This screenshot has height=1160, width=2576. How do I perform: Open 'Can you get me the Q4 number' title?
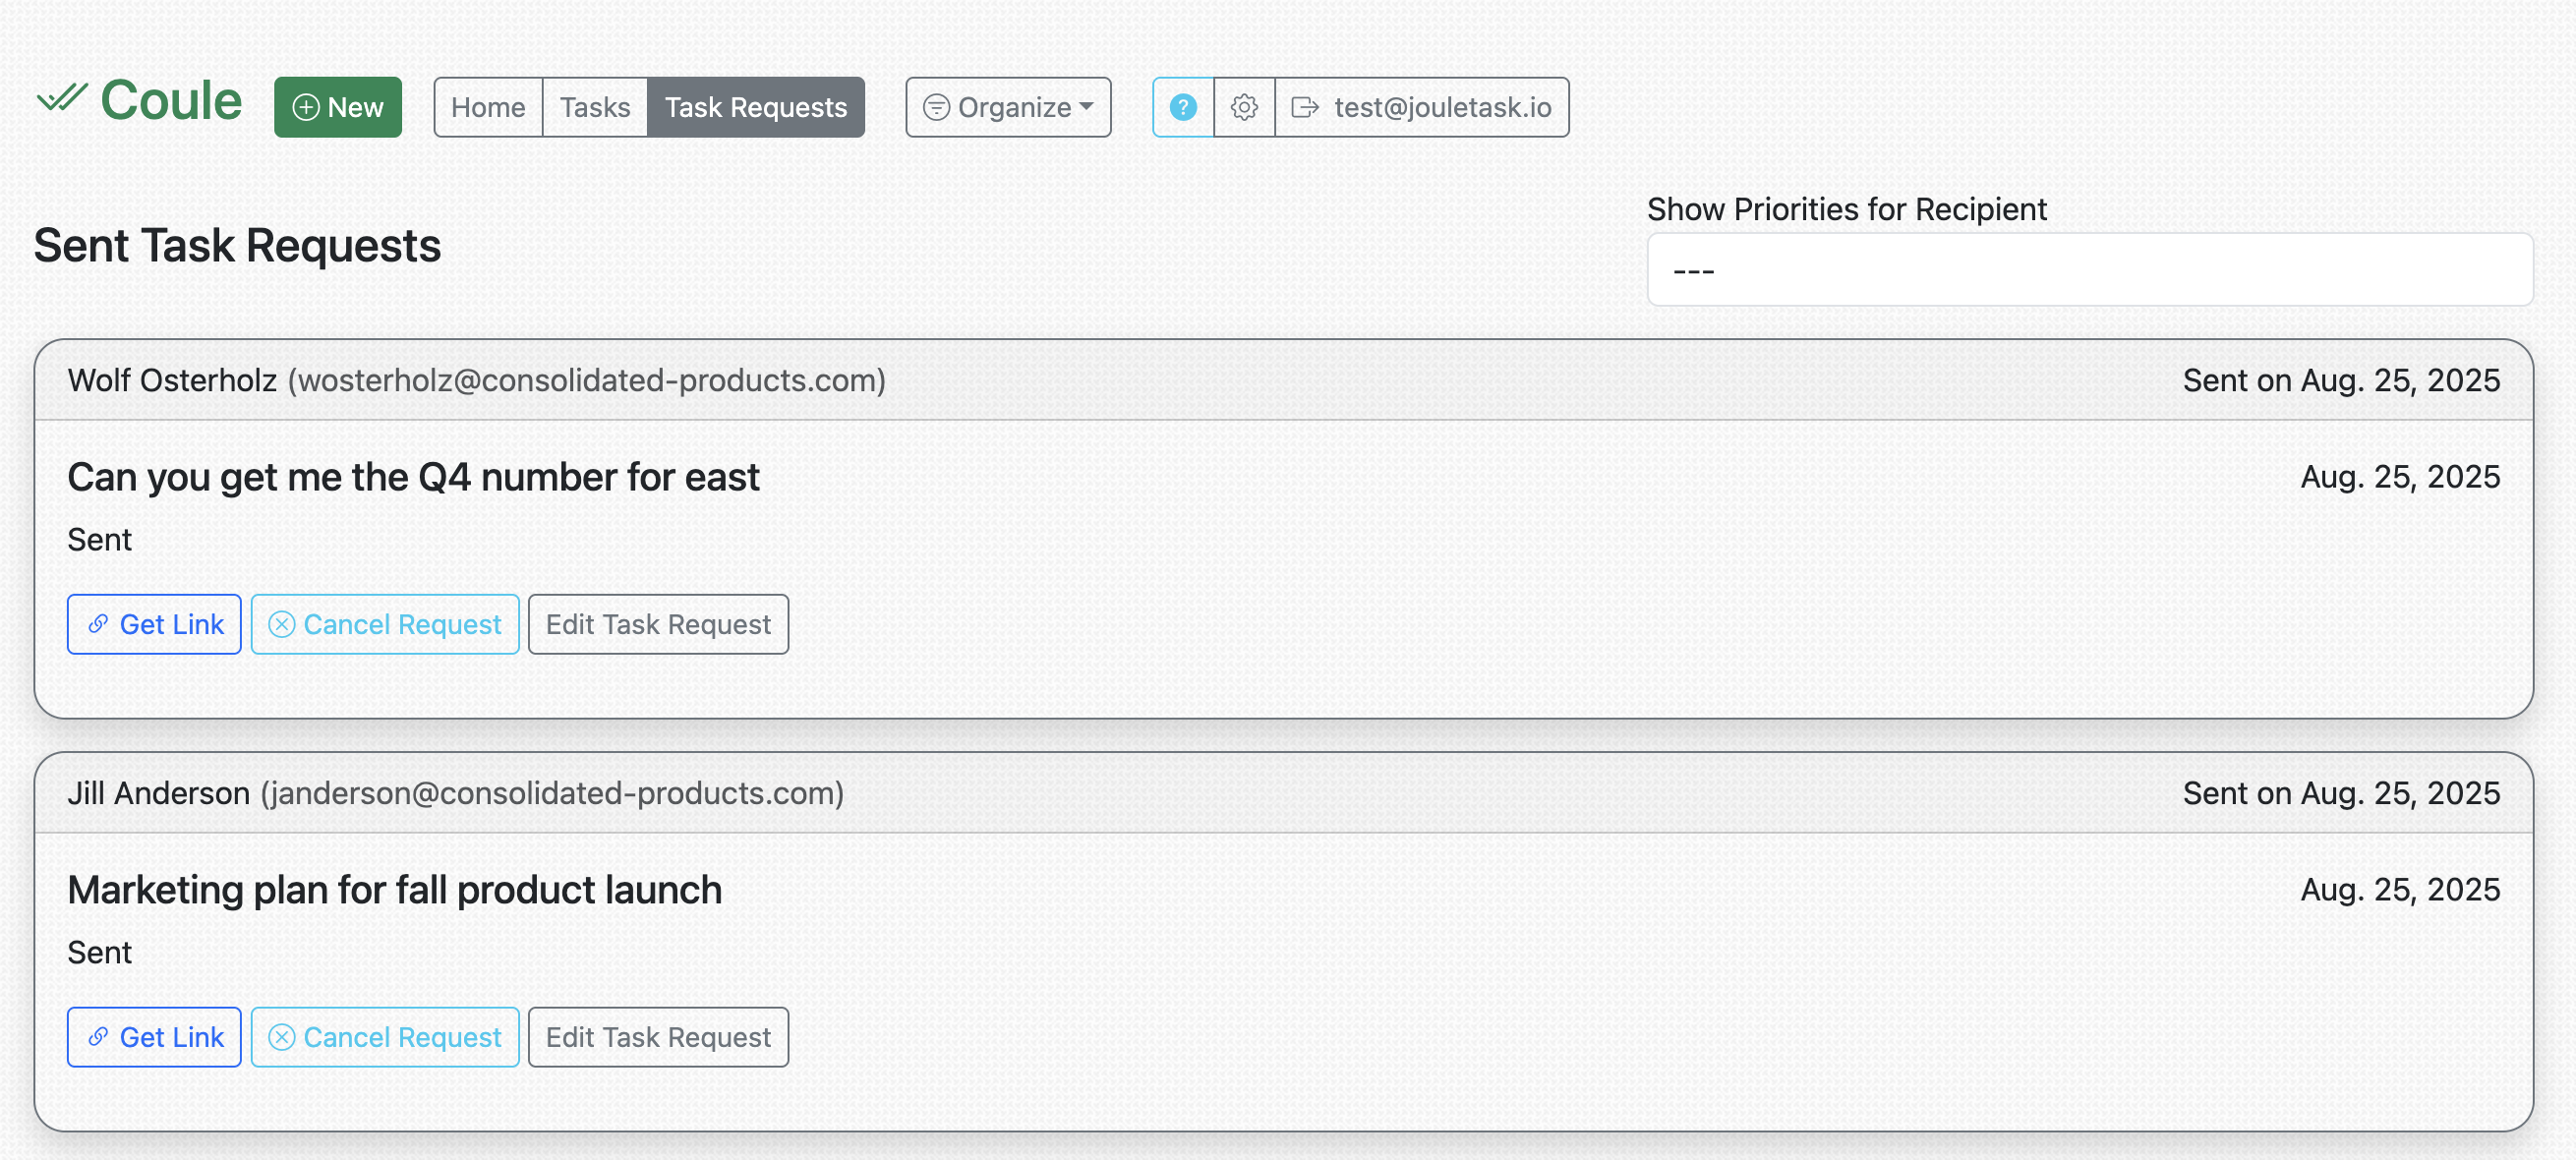coord(413,477)
